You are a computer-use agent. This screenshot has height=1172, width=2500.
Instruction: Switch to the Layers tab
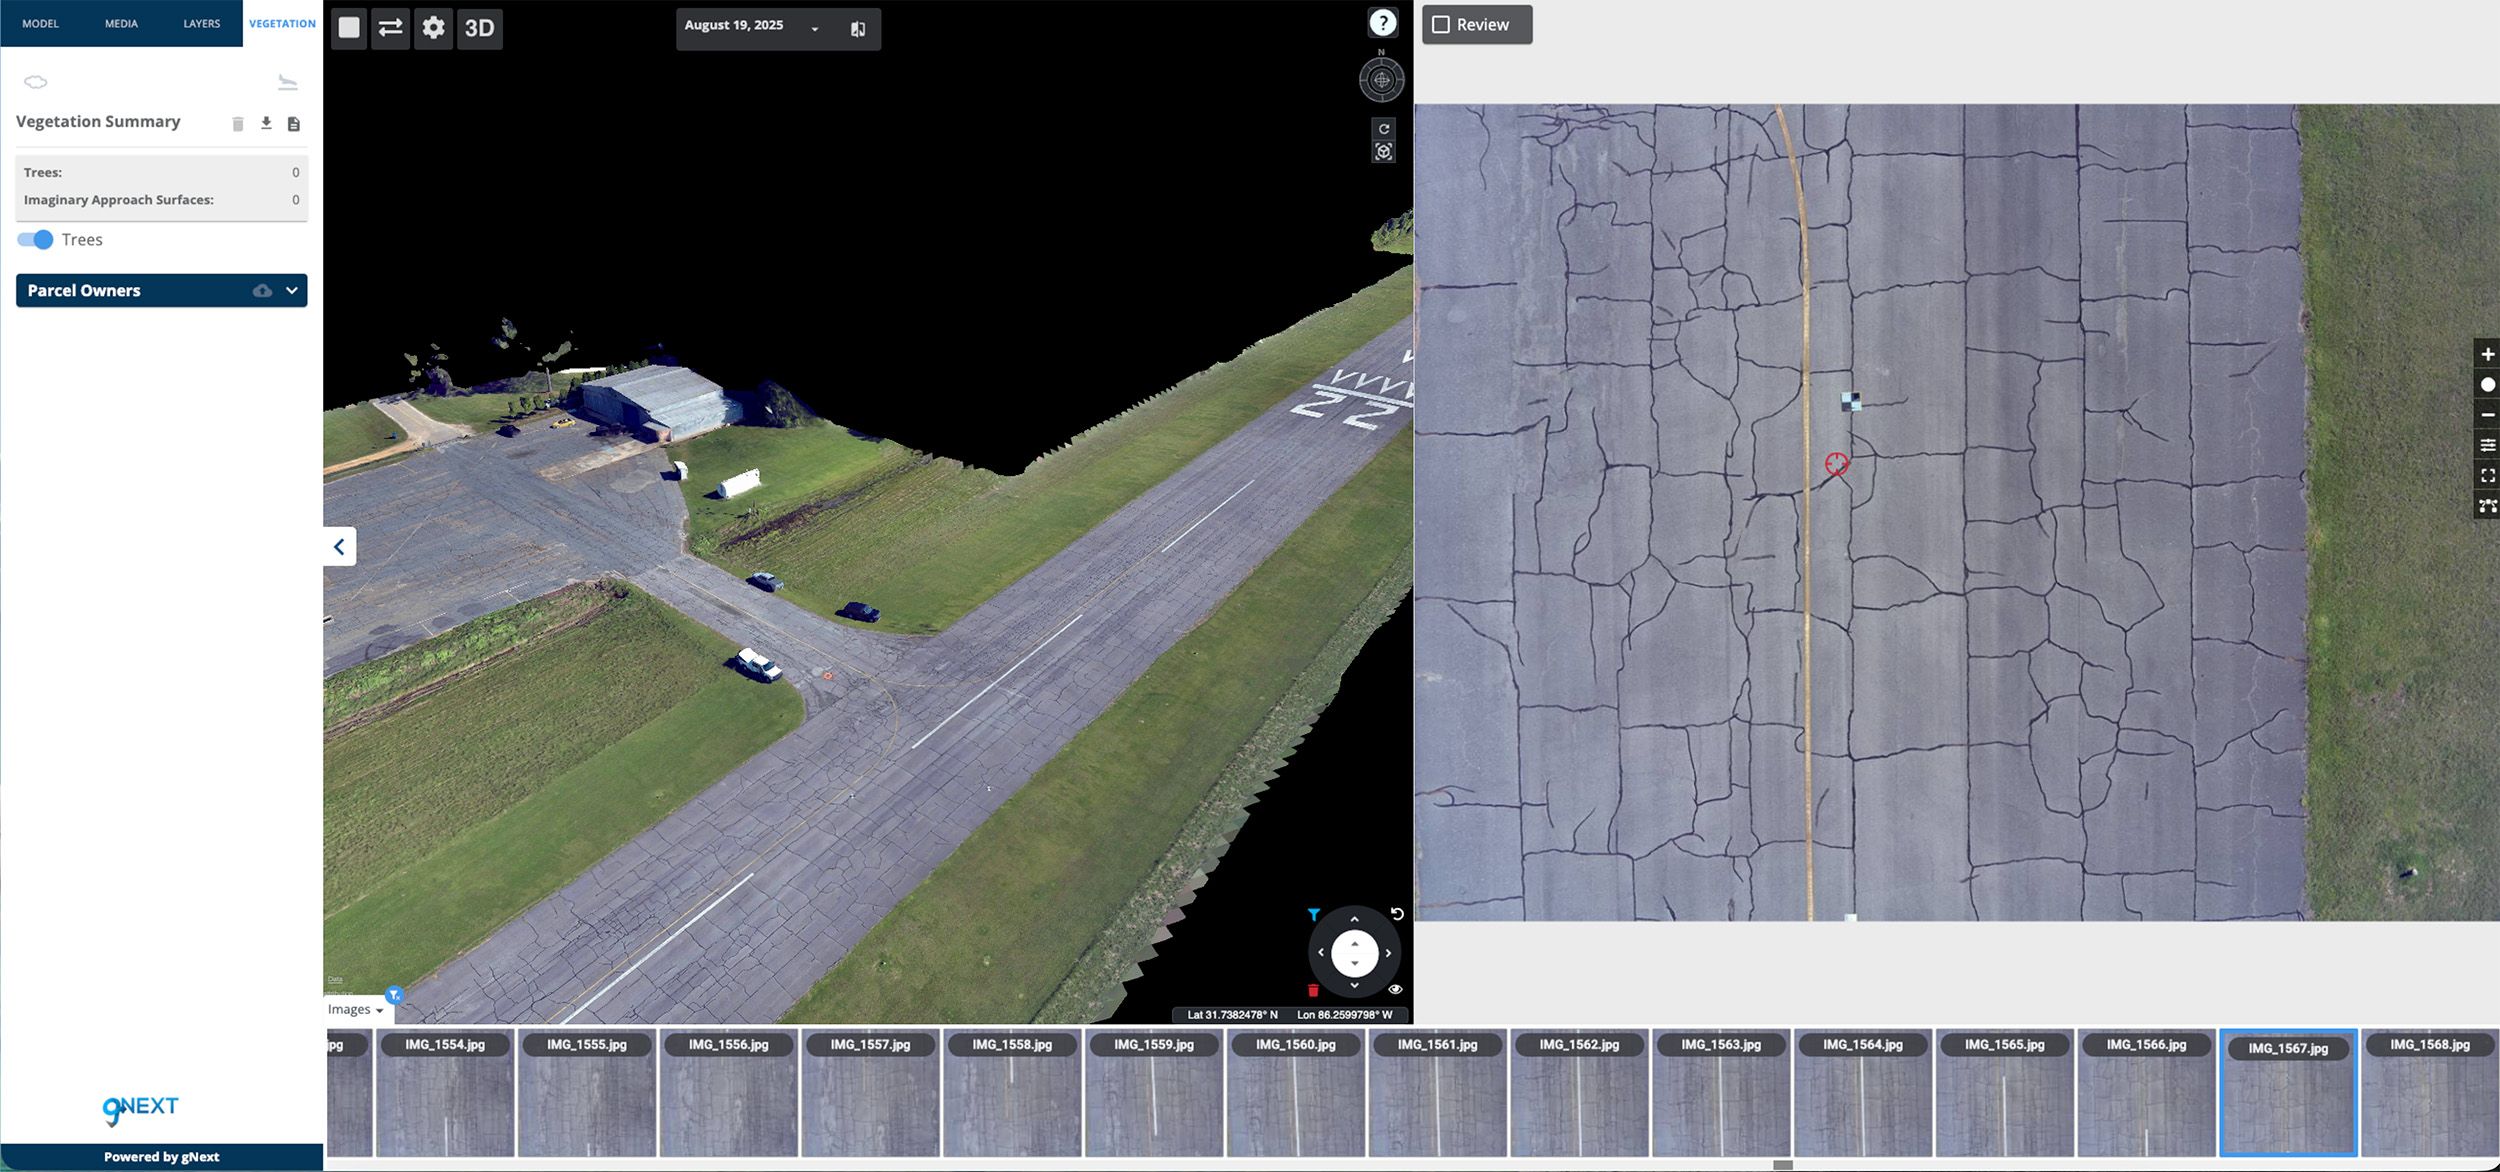(201, 23)
